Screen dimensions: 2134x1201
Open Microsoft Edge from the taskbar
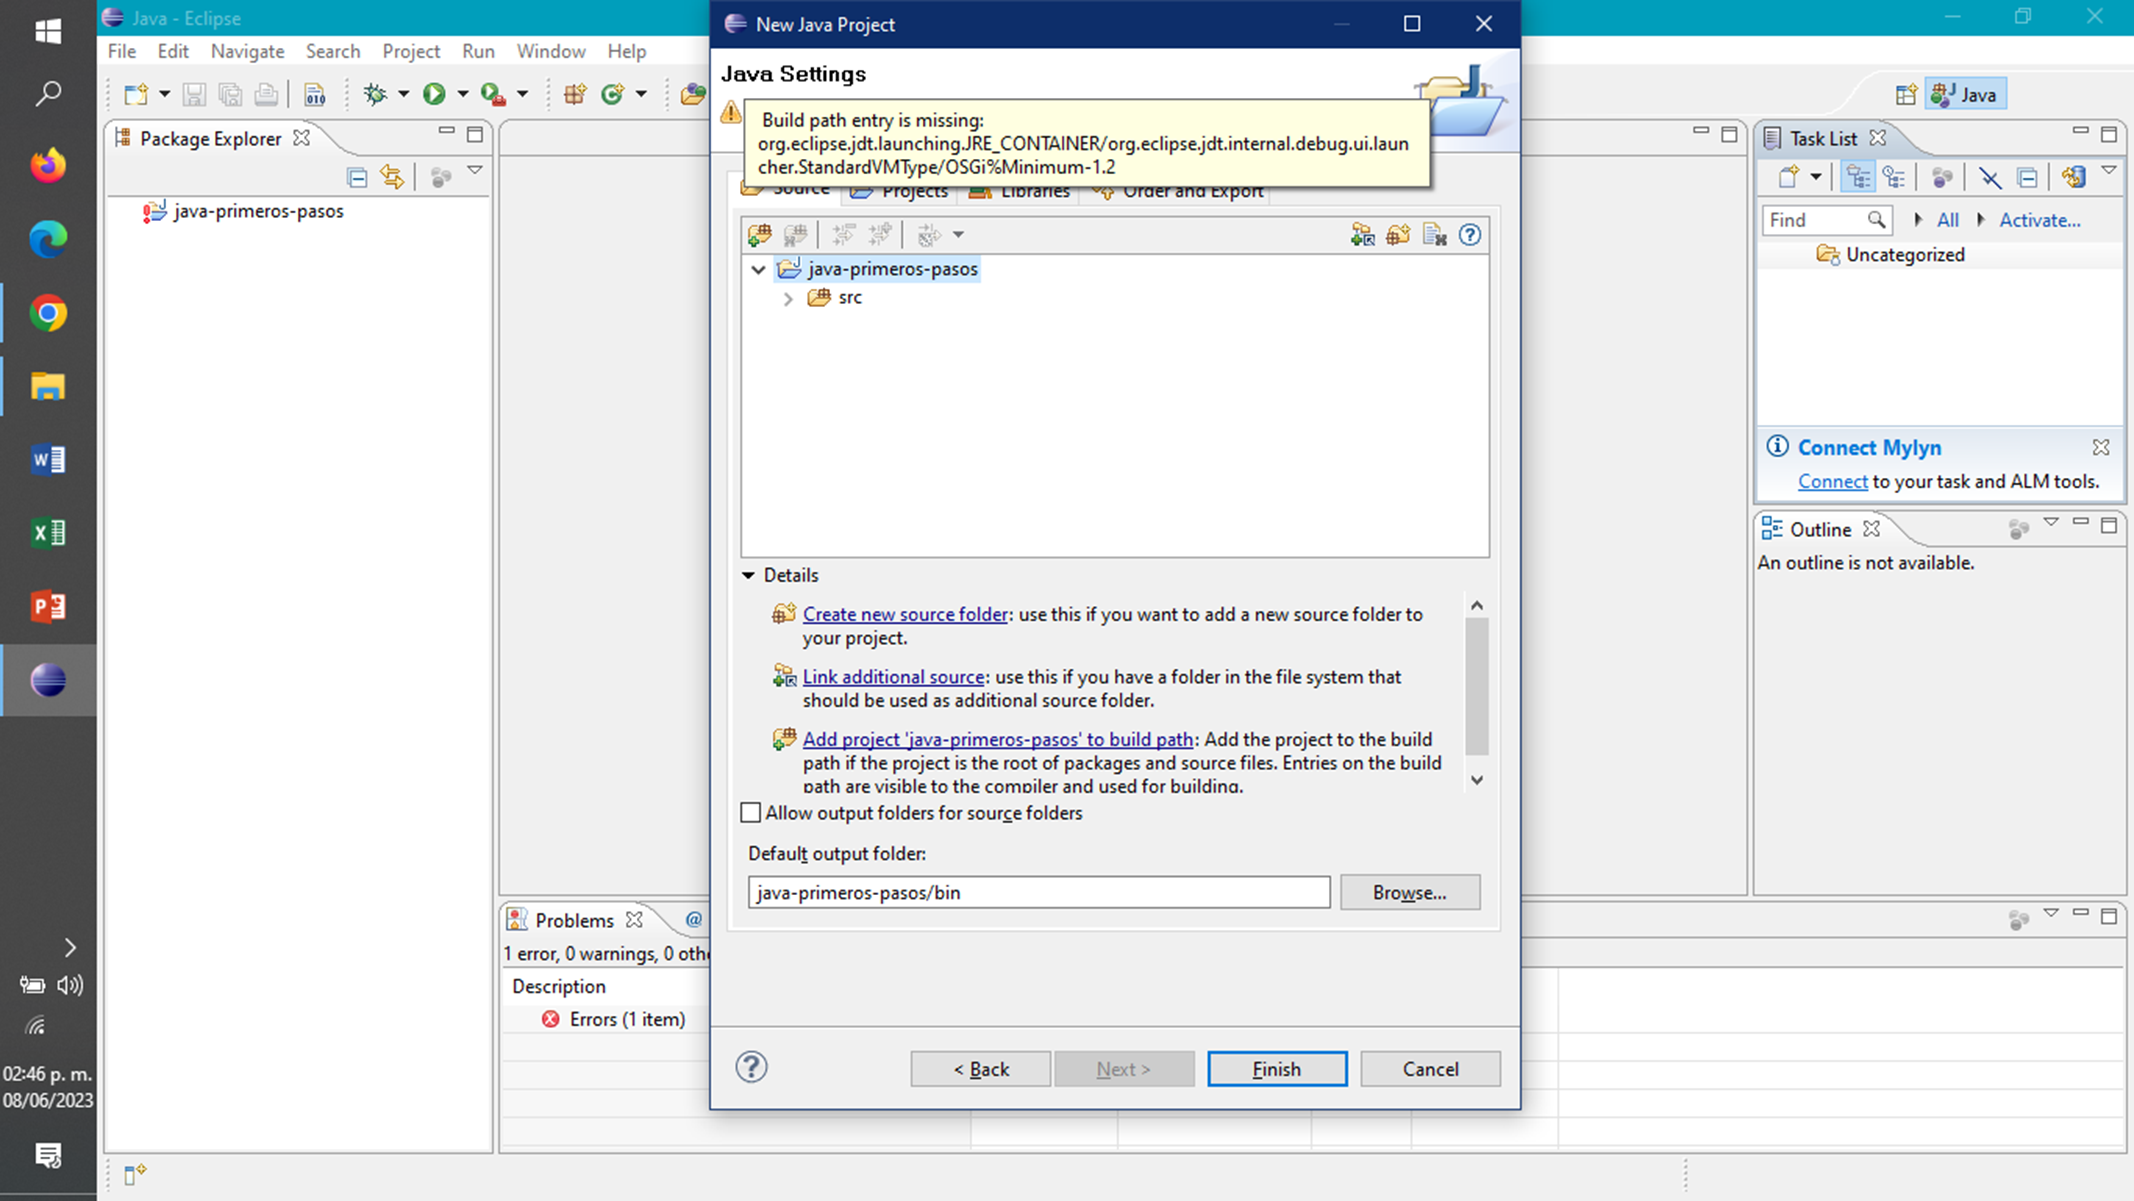tap(48, 239)
